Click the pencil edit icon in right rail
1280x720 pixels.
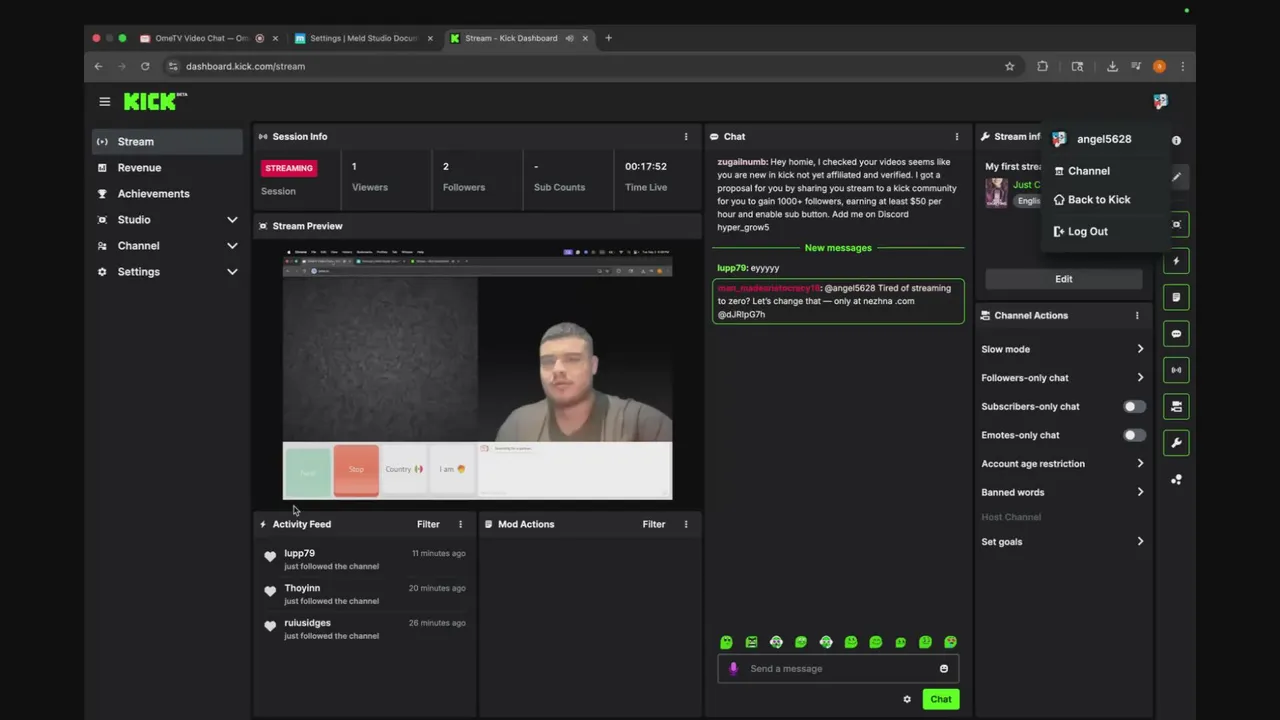[1176, 177]
